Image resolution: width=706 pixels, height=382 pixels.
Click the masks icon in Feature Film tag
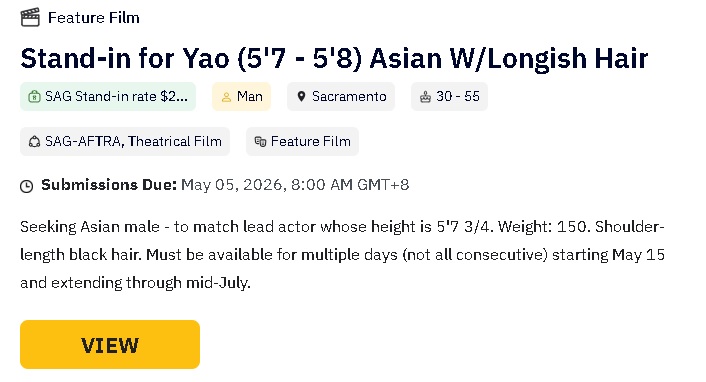260,141
